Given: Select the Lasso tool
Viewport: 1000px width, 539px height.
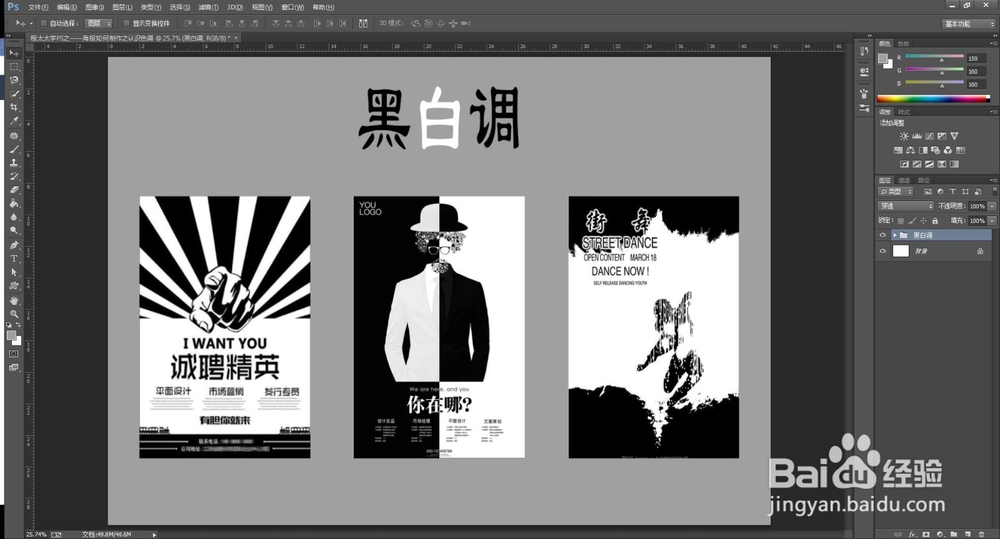Looking at the screenshot, I should (14, 80).
